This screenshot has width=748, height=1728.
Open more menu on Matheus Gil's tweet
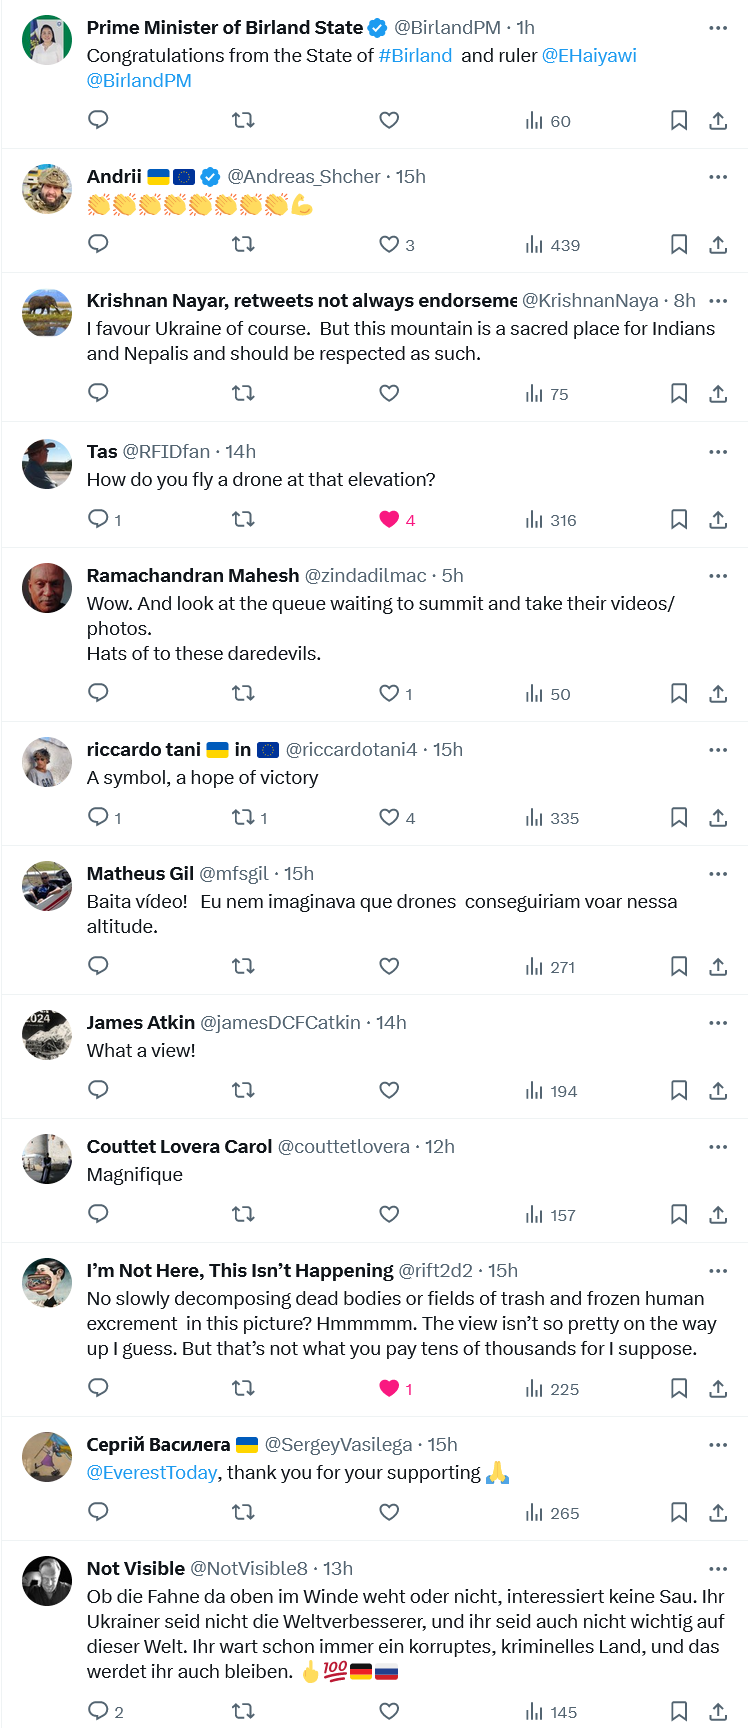[718, 874]
